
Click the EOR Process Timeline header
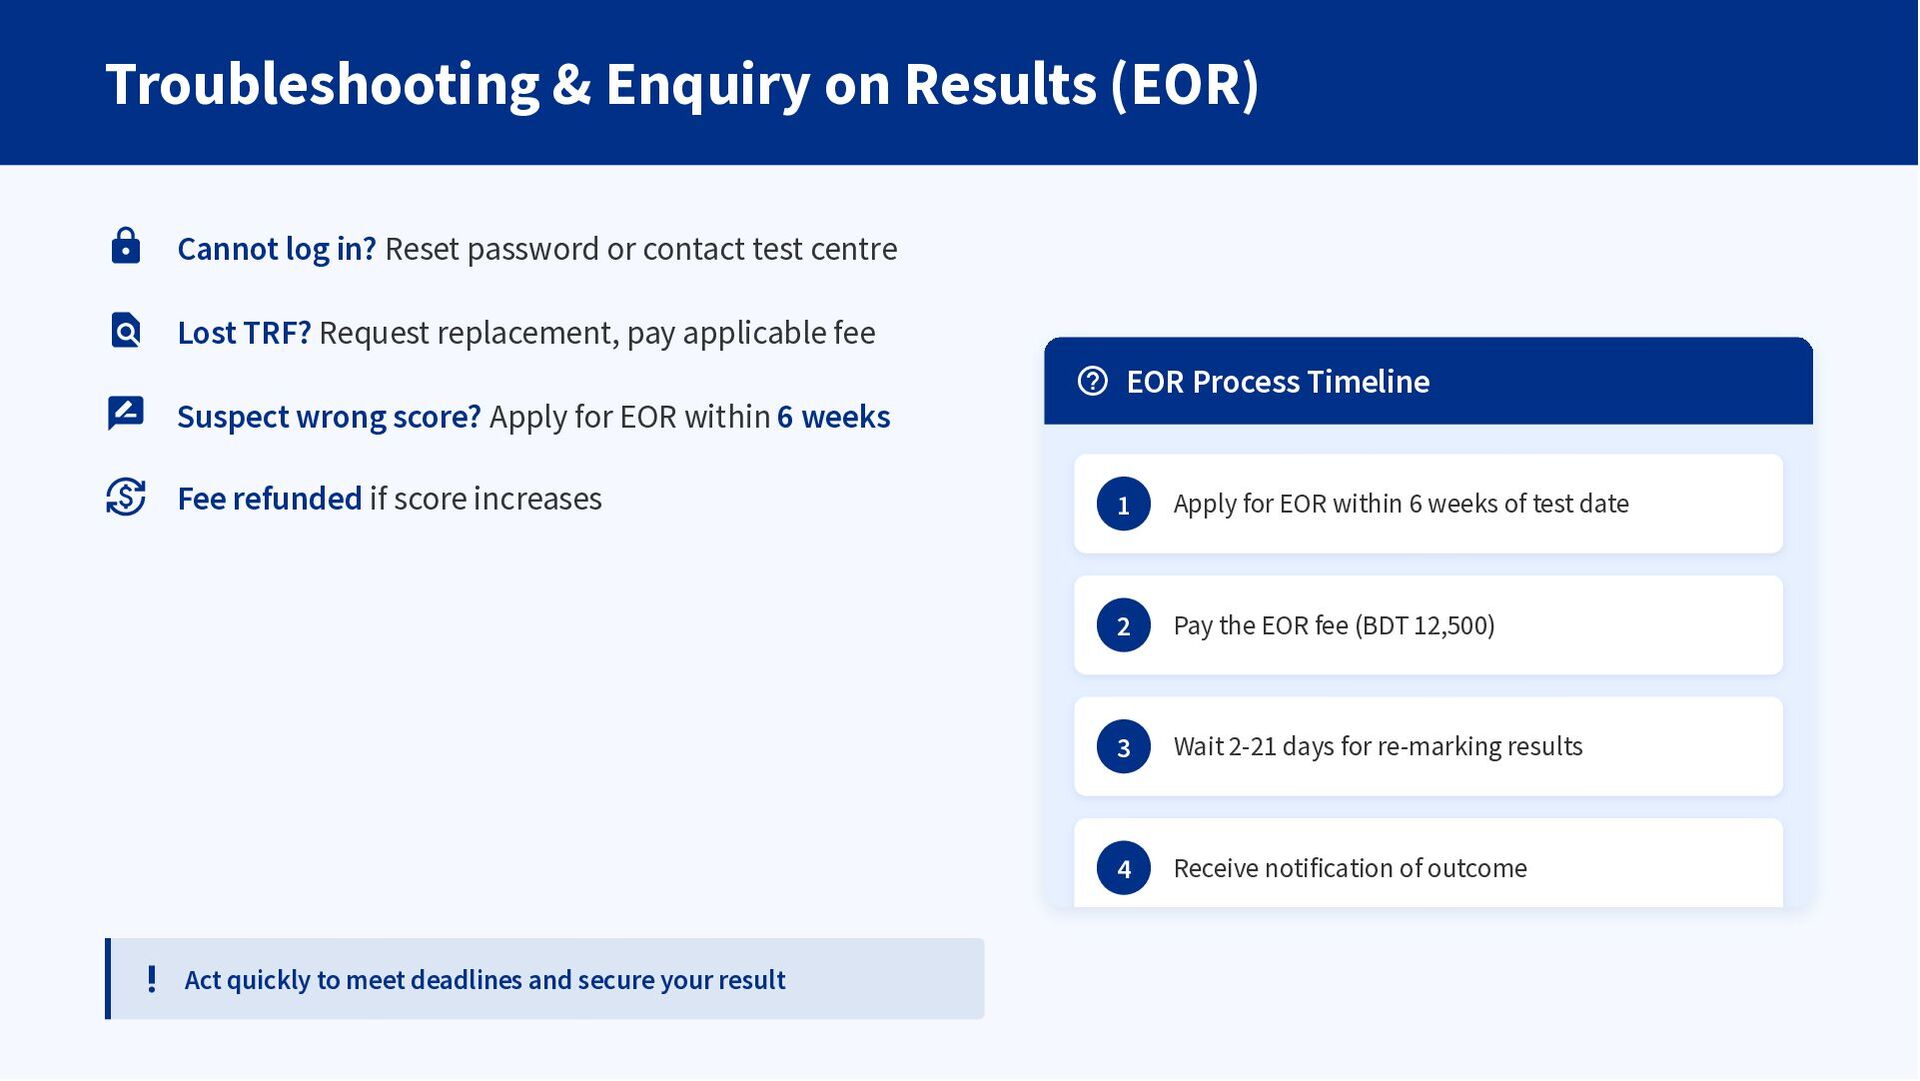1427,381
